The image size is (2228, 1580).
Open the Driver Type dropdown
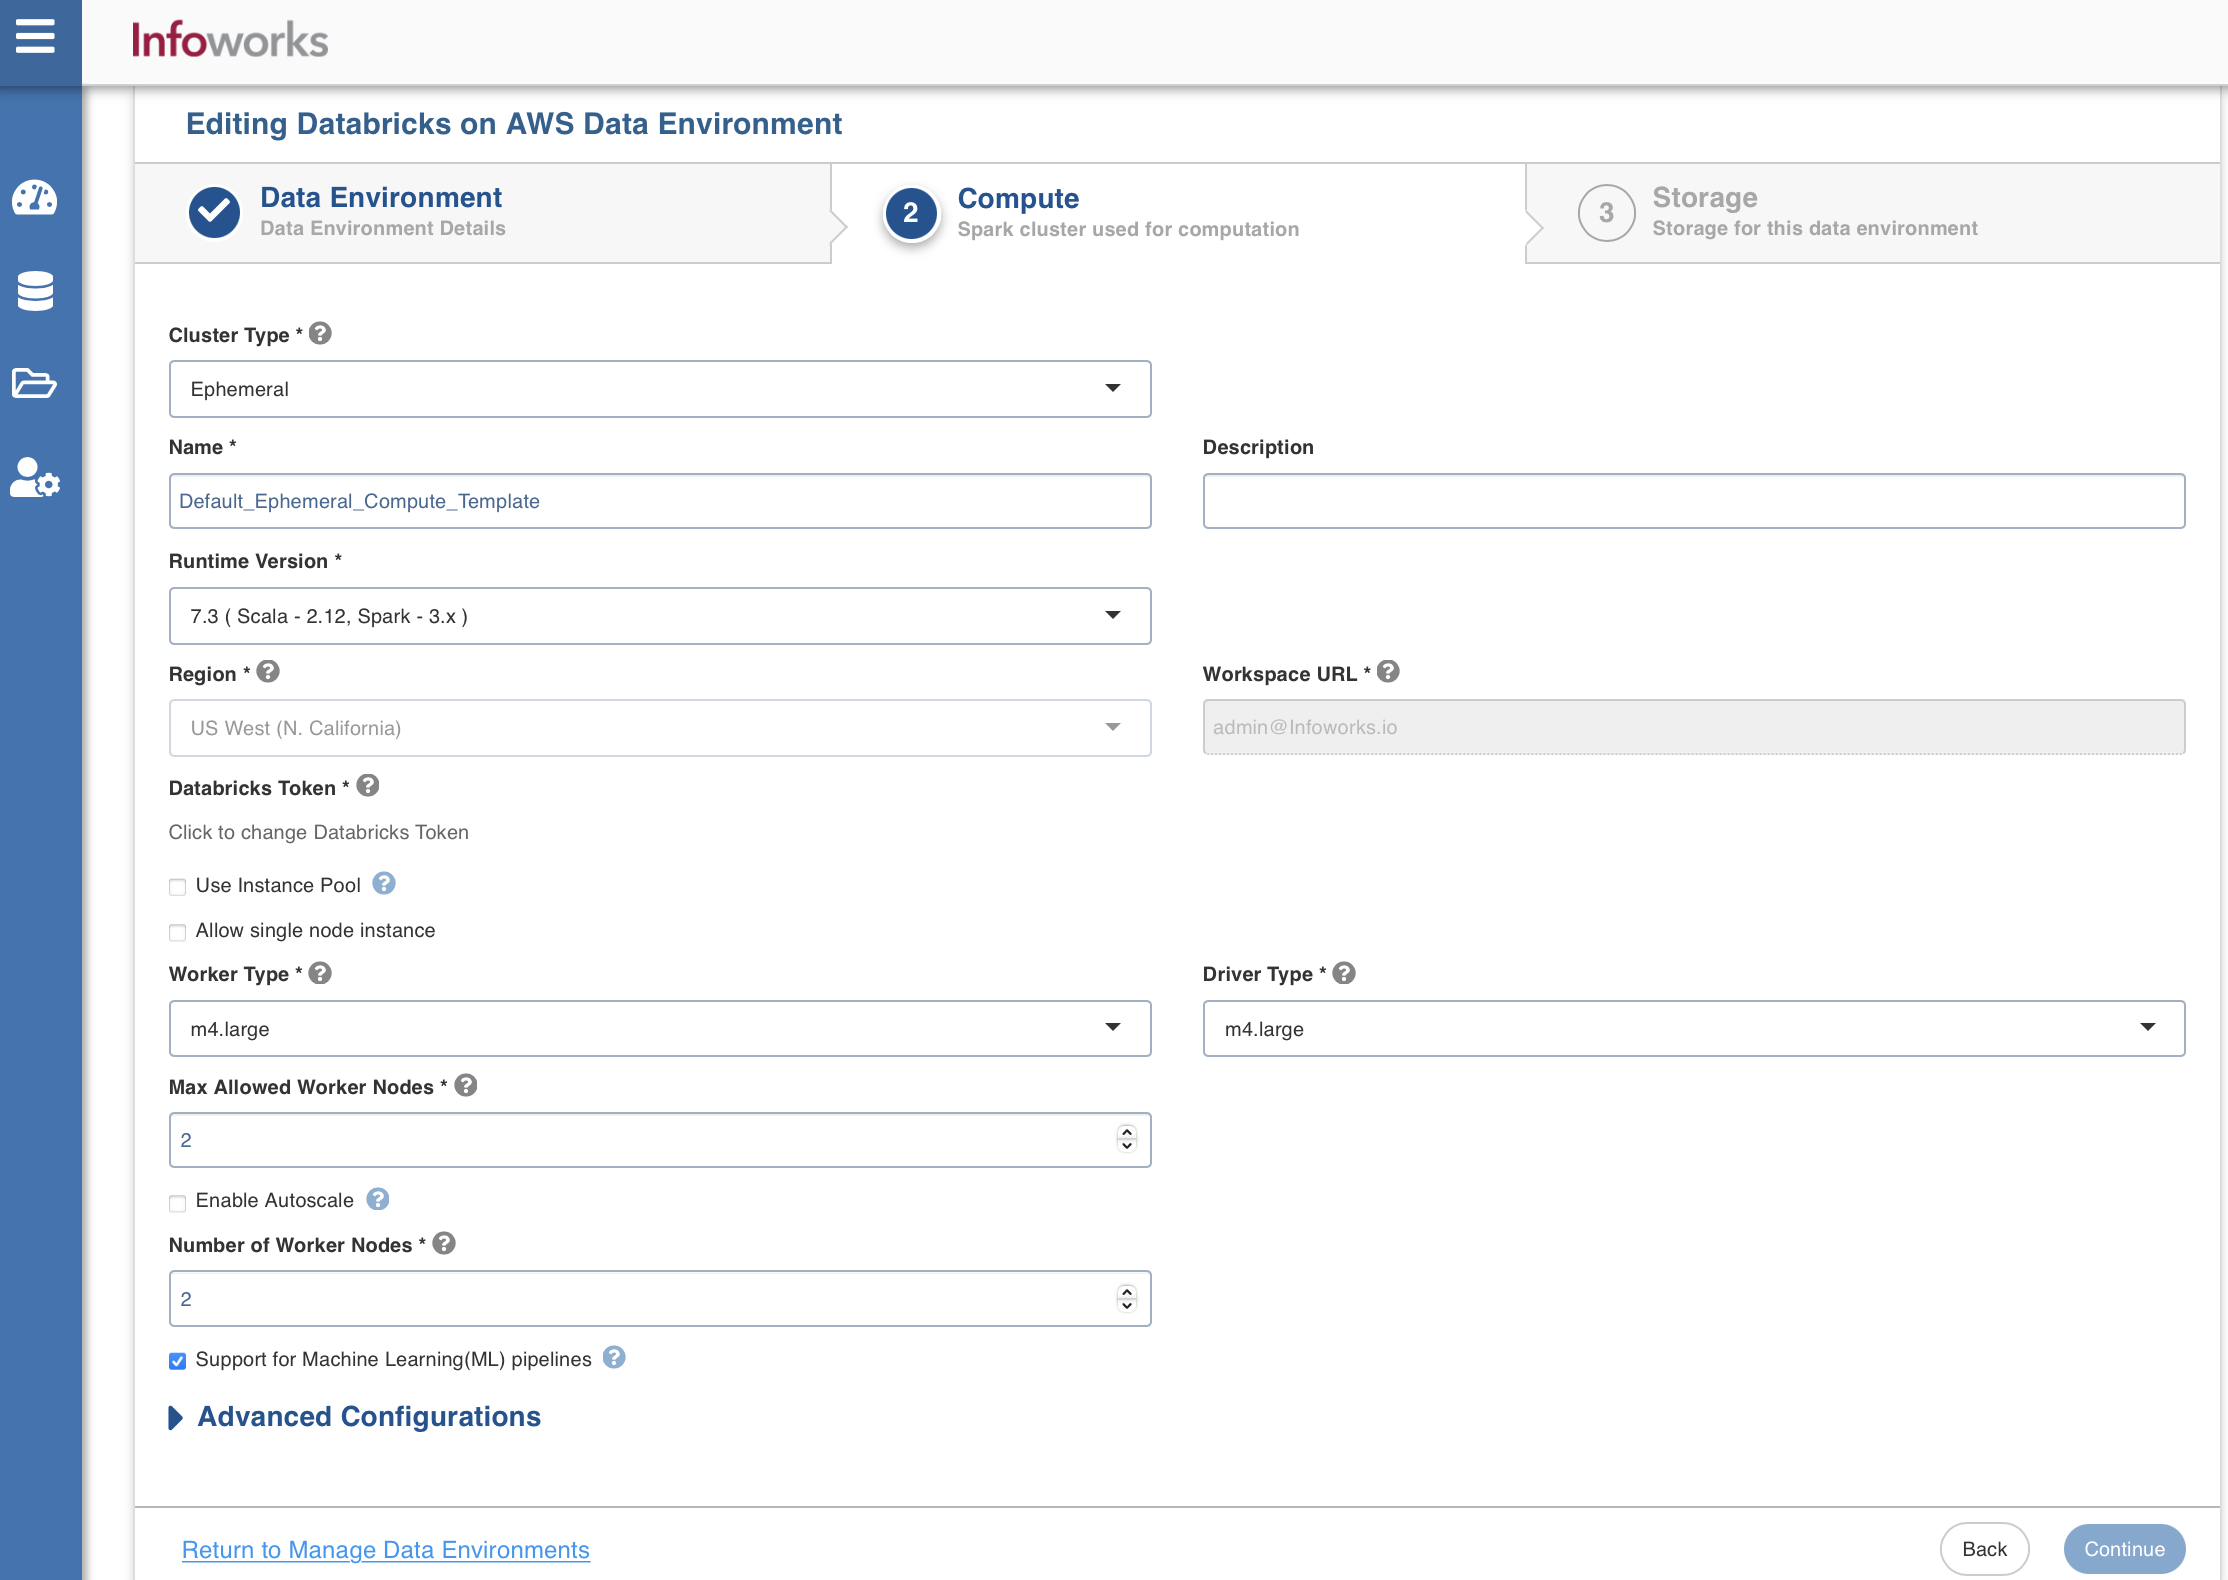click(1694, 1029)
